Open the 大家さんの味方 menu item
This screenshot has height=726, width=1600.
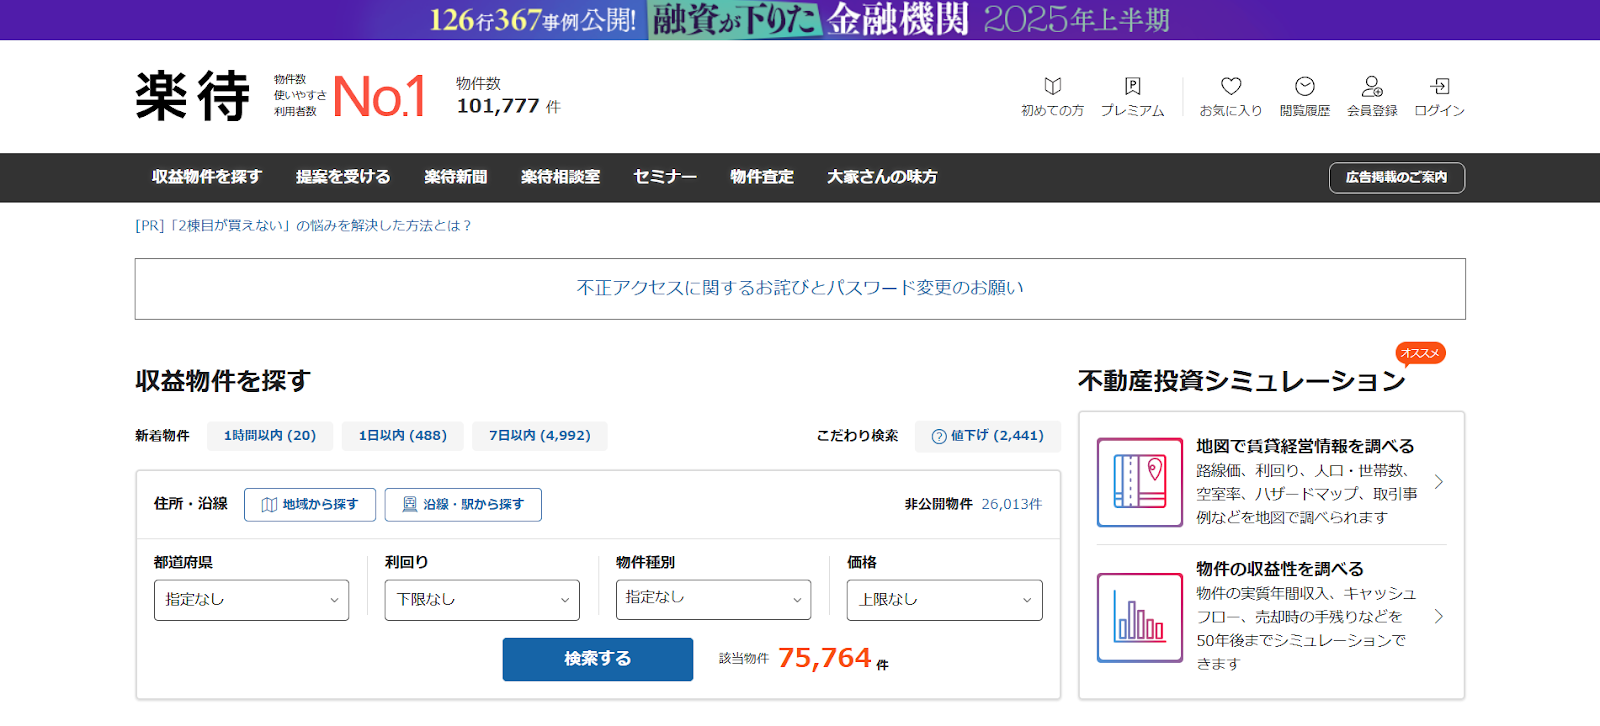pos(882,177)
